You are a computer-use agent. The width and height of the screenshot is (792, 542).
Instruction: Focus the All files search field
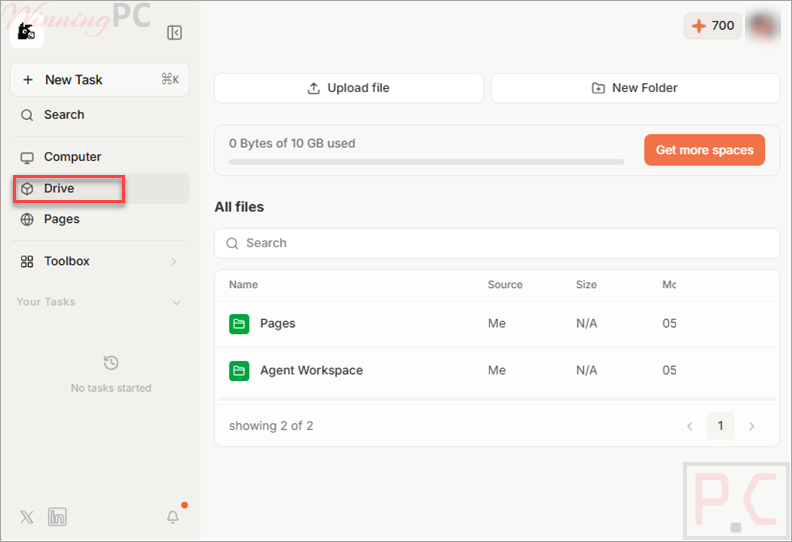pos(497,243)
